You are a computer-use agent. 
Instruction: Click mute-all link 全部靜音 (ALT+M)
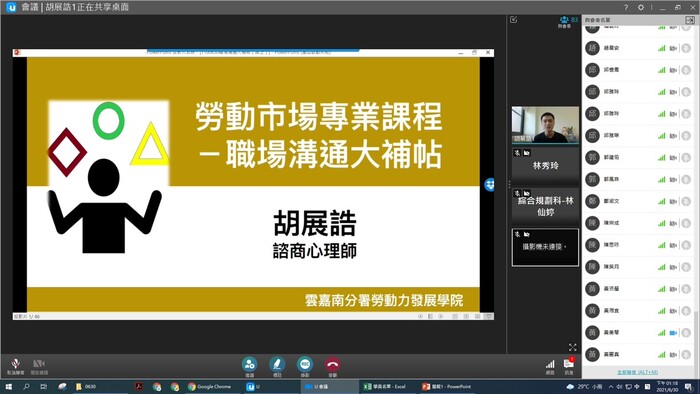[638, 372]
